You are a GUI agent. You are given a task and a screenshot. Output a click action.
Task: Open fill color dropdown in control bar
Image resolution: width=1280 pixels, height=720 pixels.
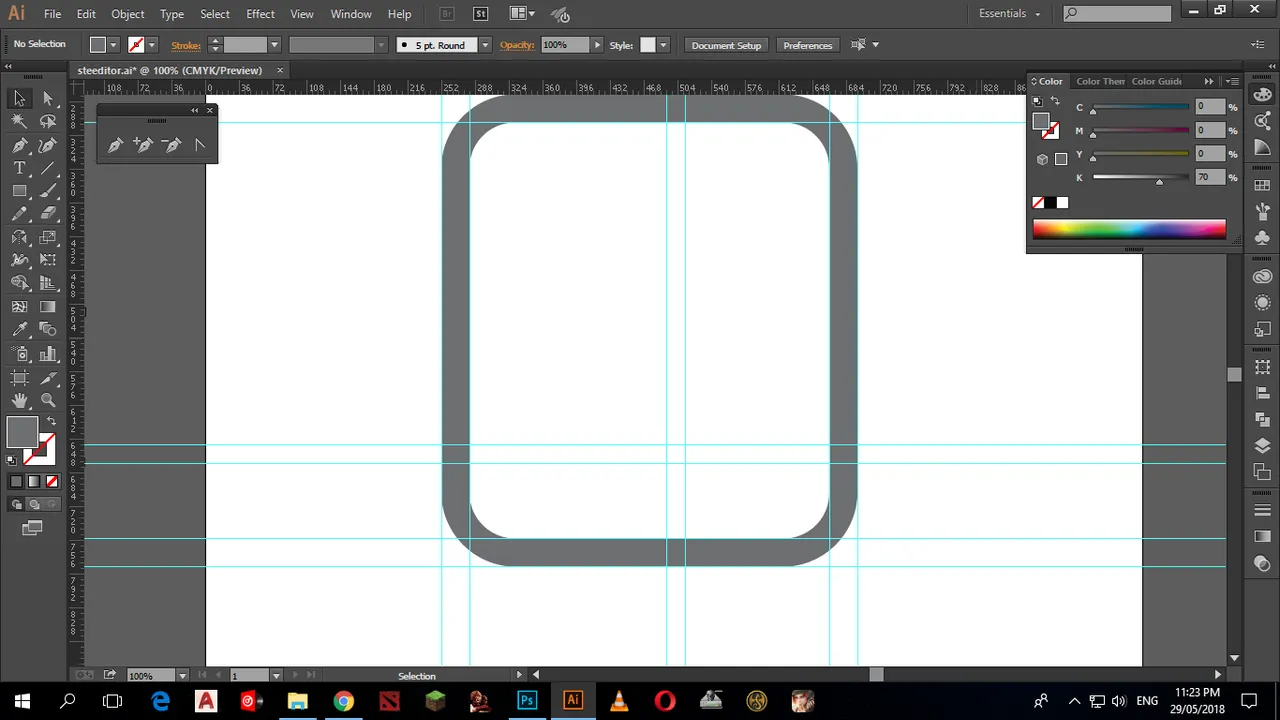(112, 45)
